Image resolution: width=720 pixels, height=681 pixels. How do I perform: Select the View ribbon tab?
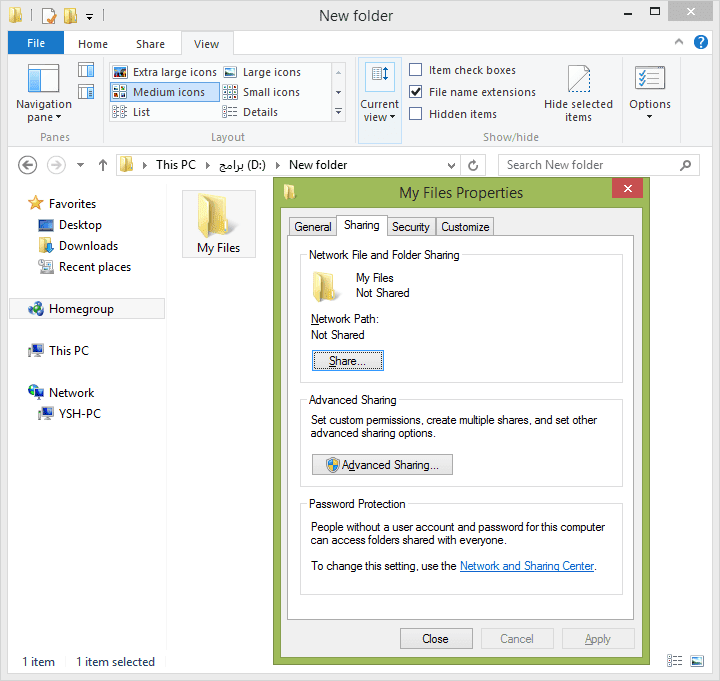207,44
